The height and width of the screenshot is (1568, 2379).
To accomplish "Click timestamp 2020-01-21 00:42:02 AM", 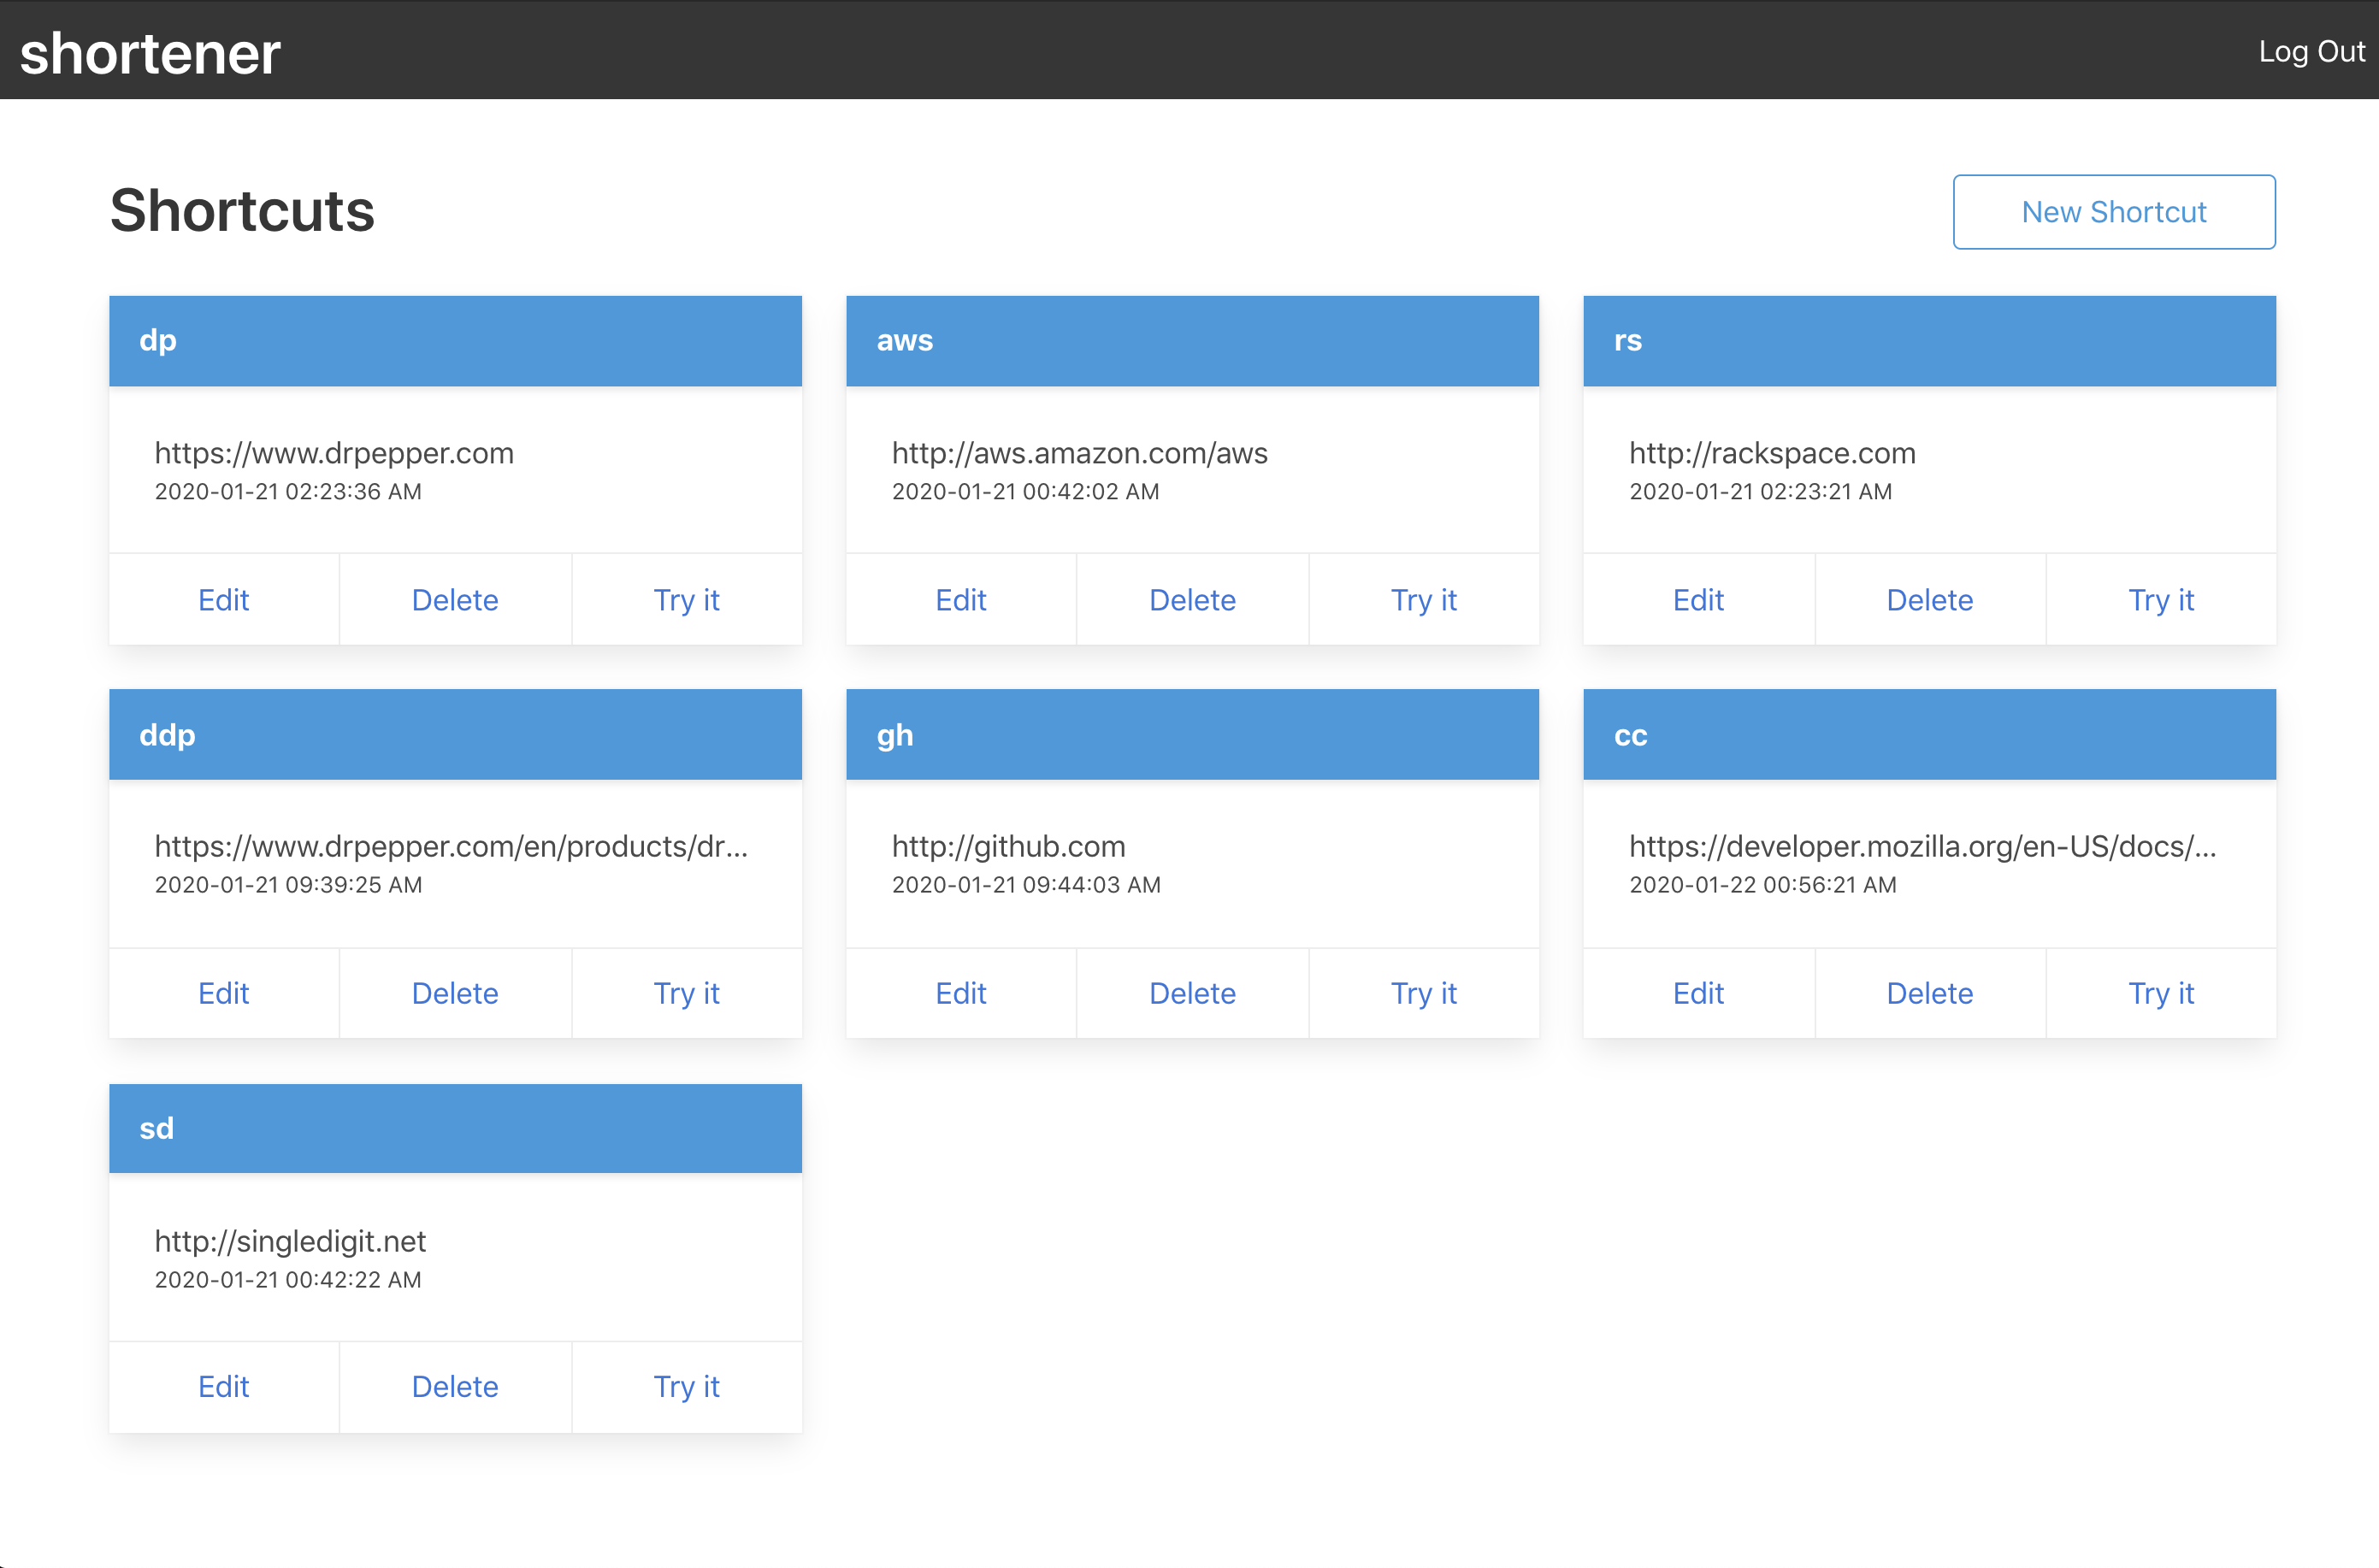I will coord(1025,491).
